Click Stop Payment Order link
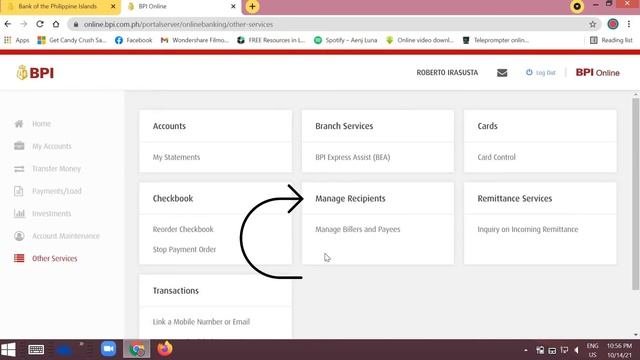The height and width of the screenshot is (360, 640). (x=184, y=249)
